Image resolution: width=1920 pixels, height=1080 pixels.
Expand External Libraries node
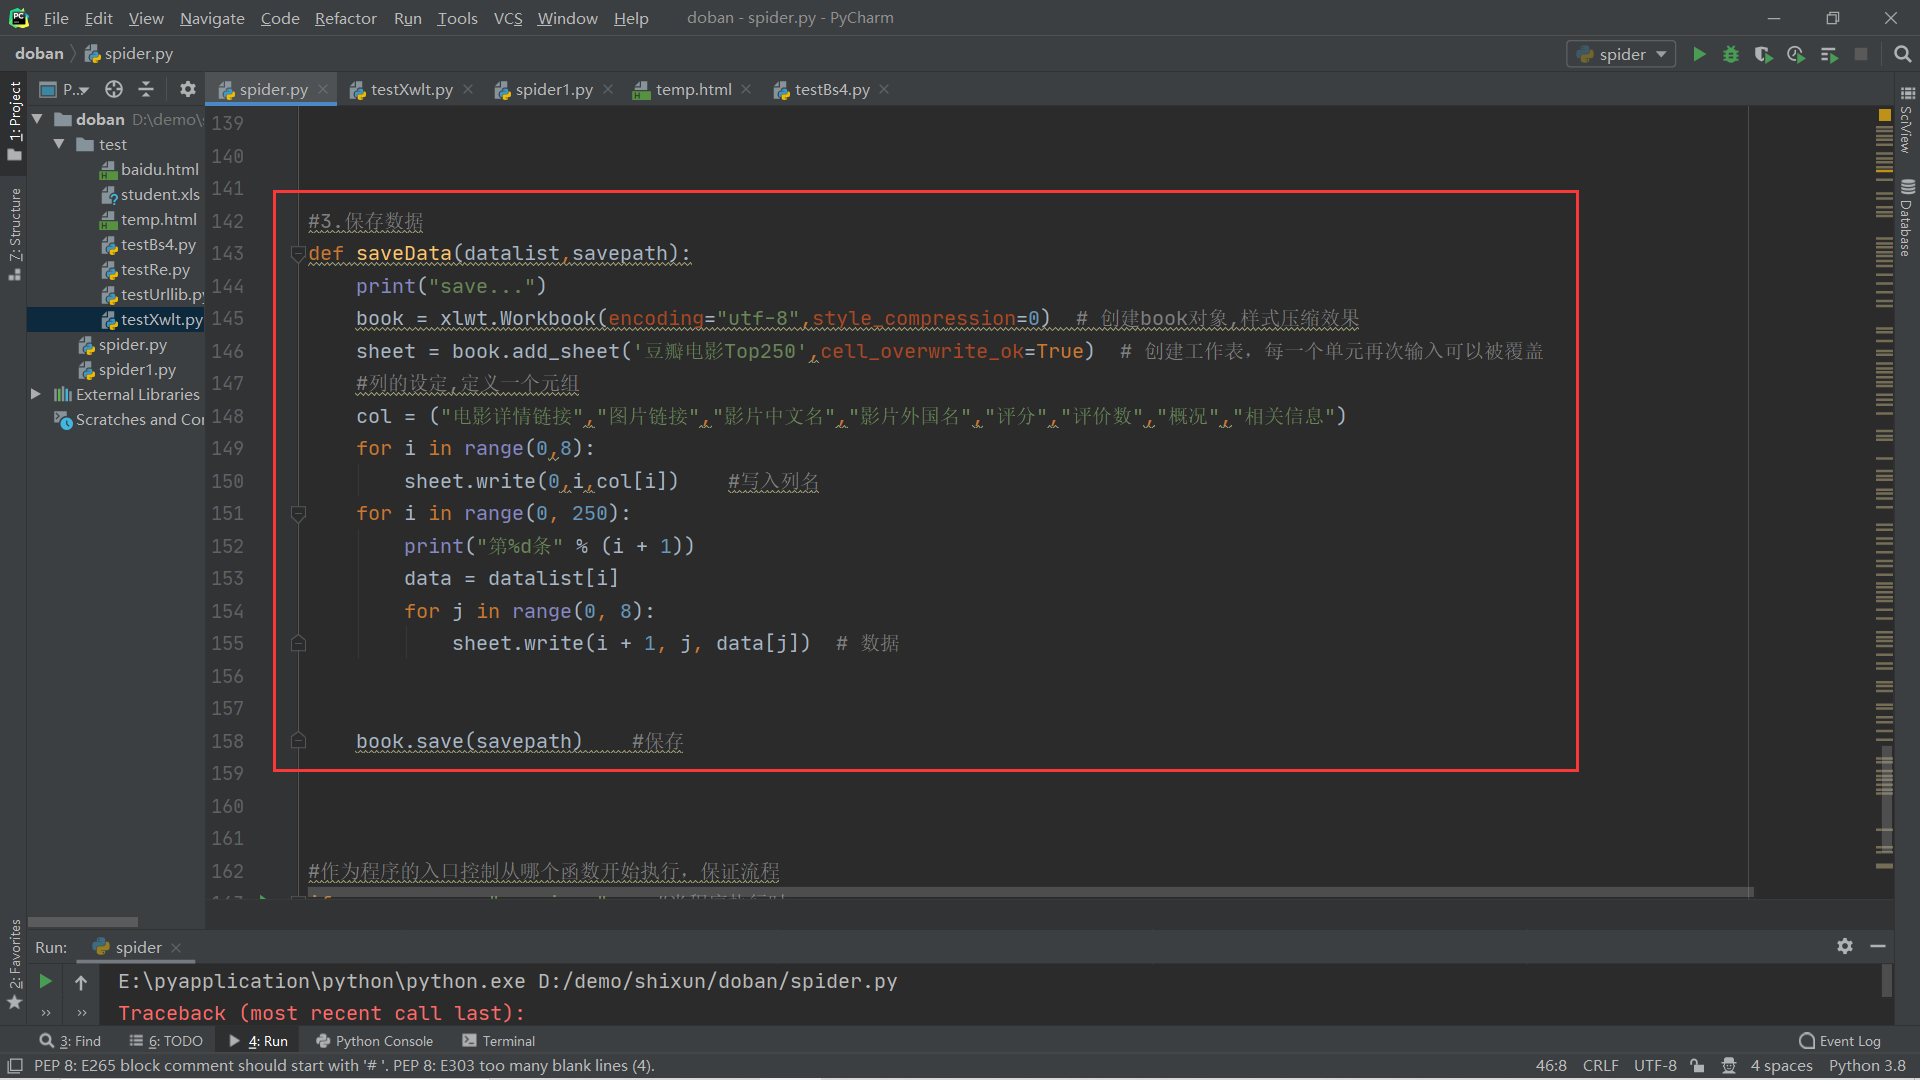36,394
